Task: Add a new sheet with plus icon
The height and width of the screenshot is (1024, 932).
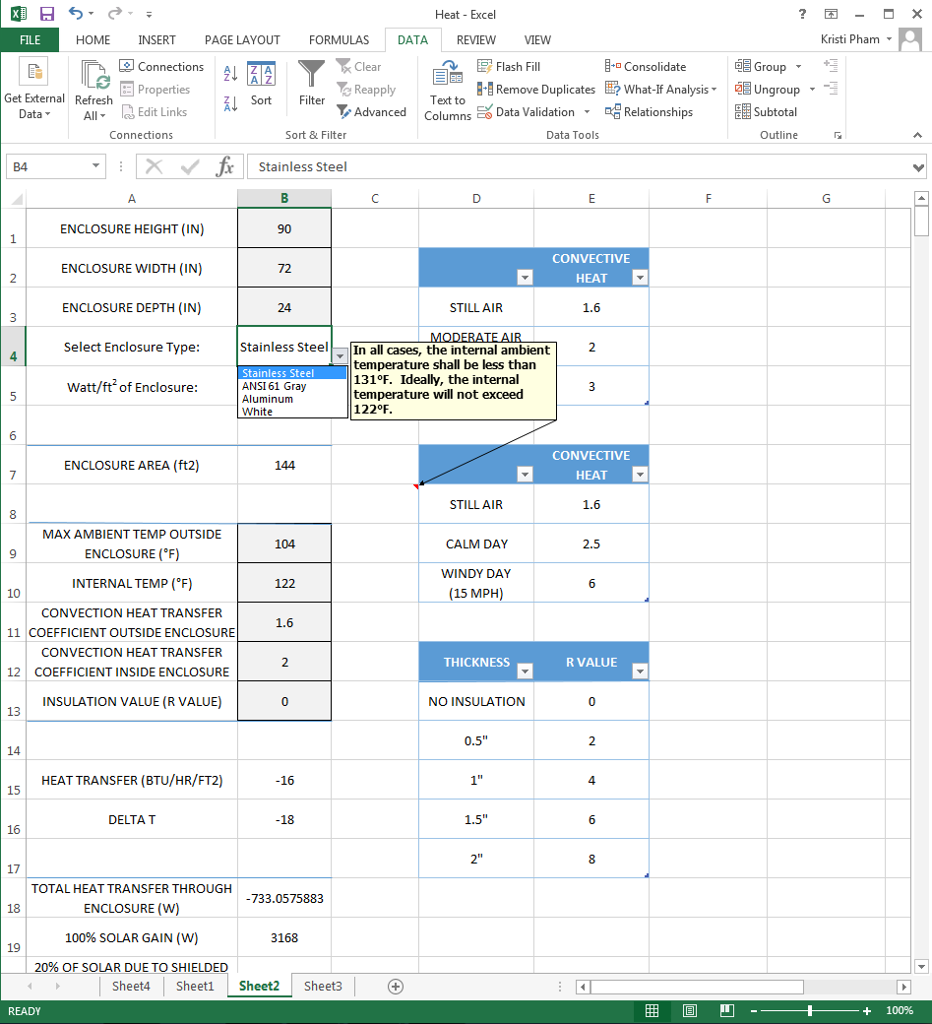Action: [x=395, y=986]
